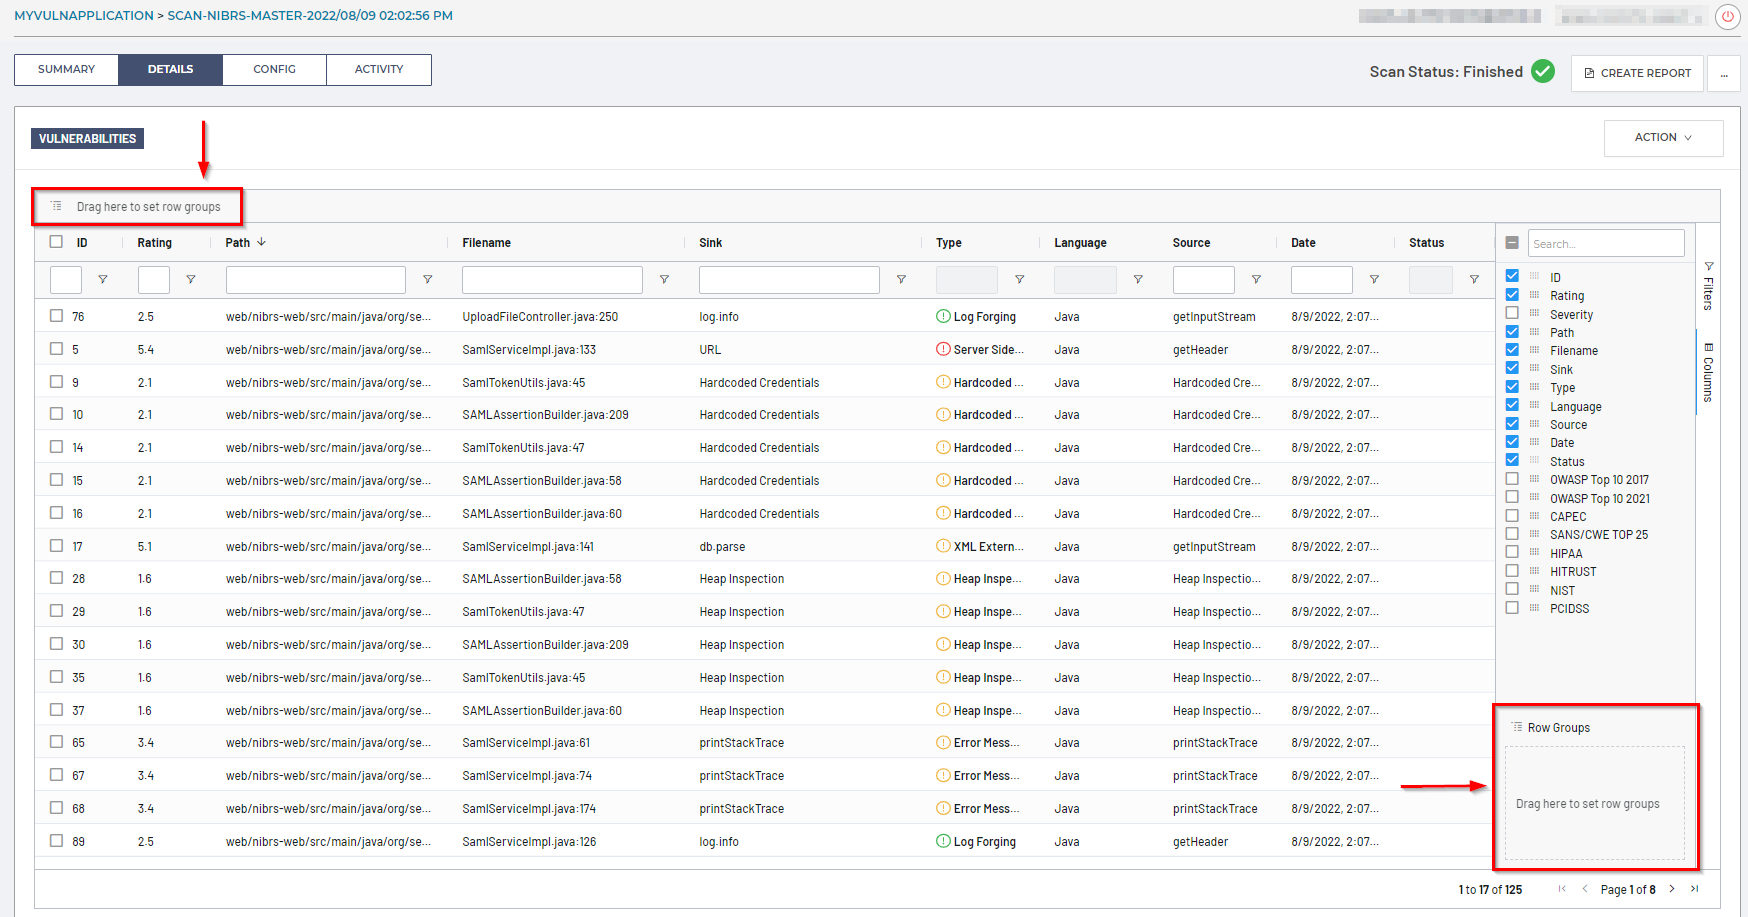Image resolution: width=1748 pixels, height=917 pixels.
Task: Open the ACTIVITY tab
Action: point(379,70)
